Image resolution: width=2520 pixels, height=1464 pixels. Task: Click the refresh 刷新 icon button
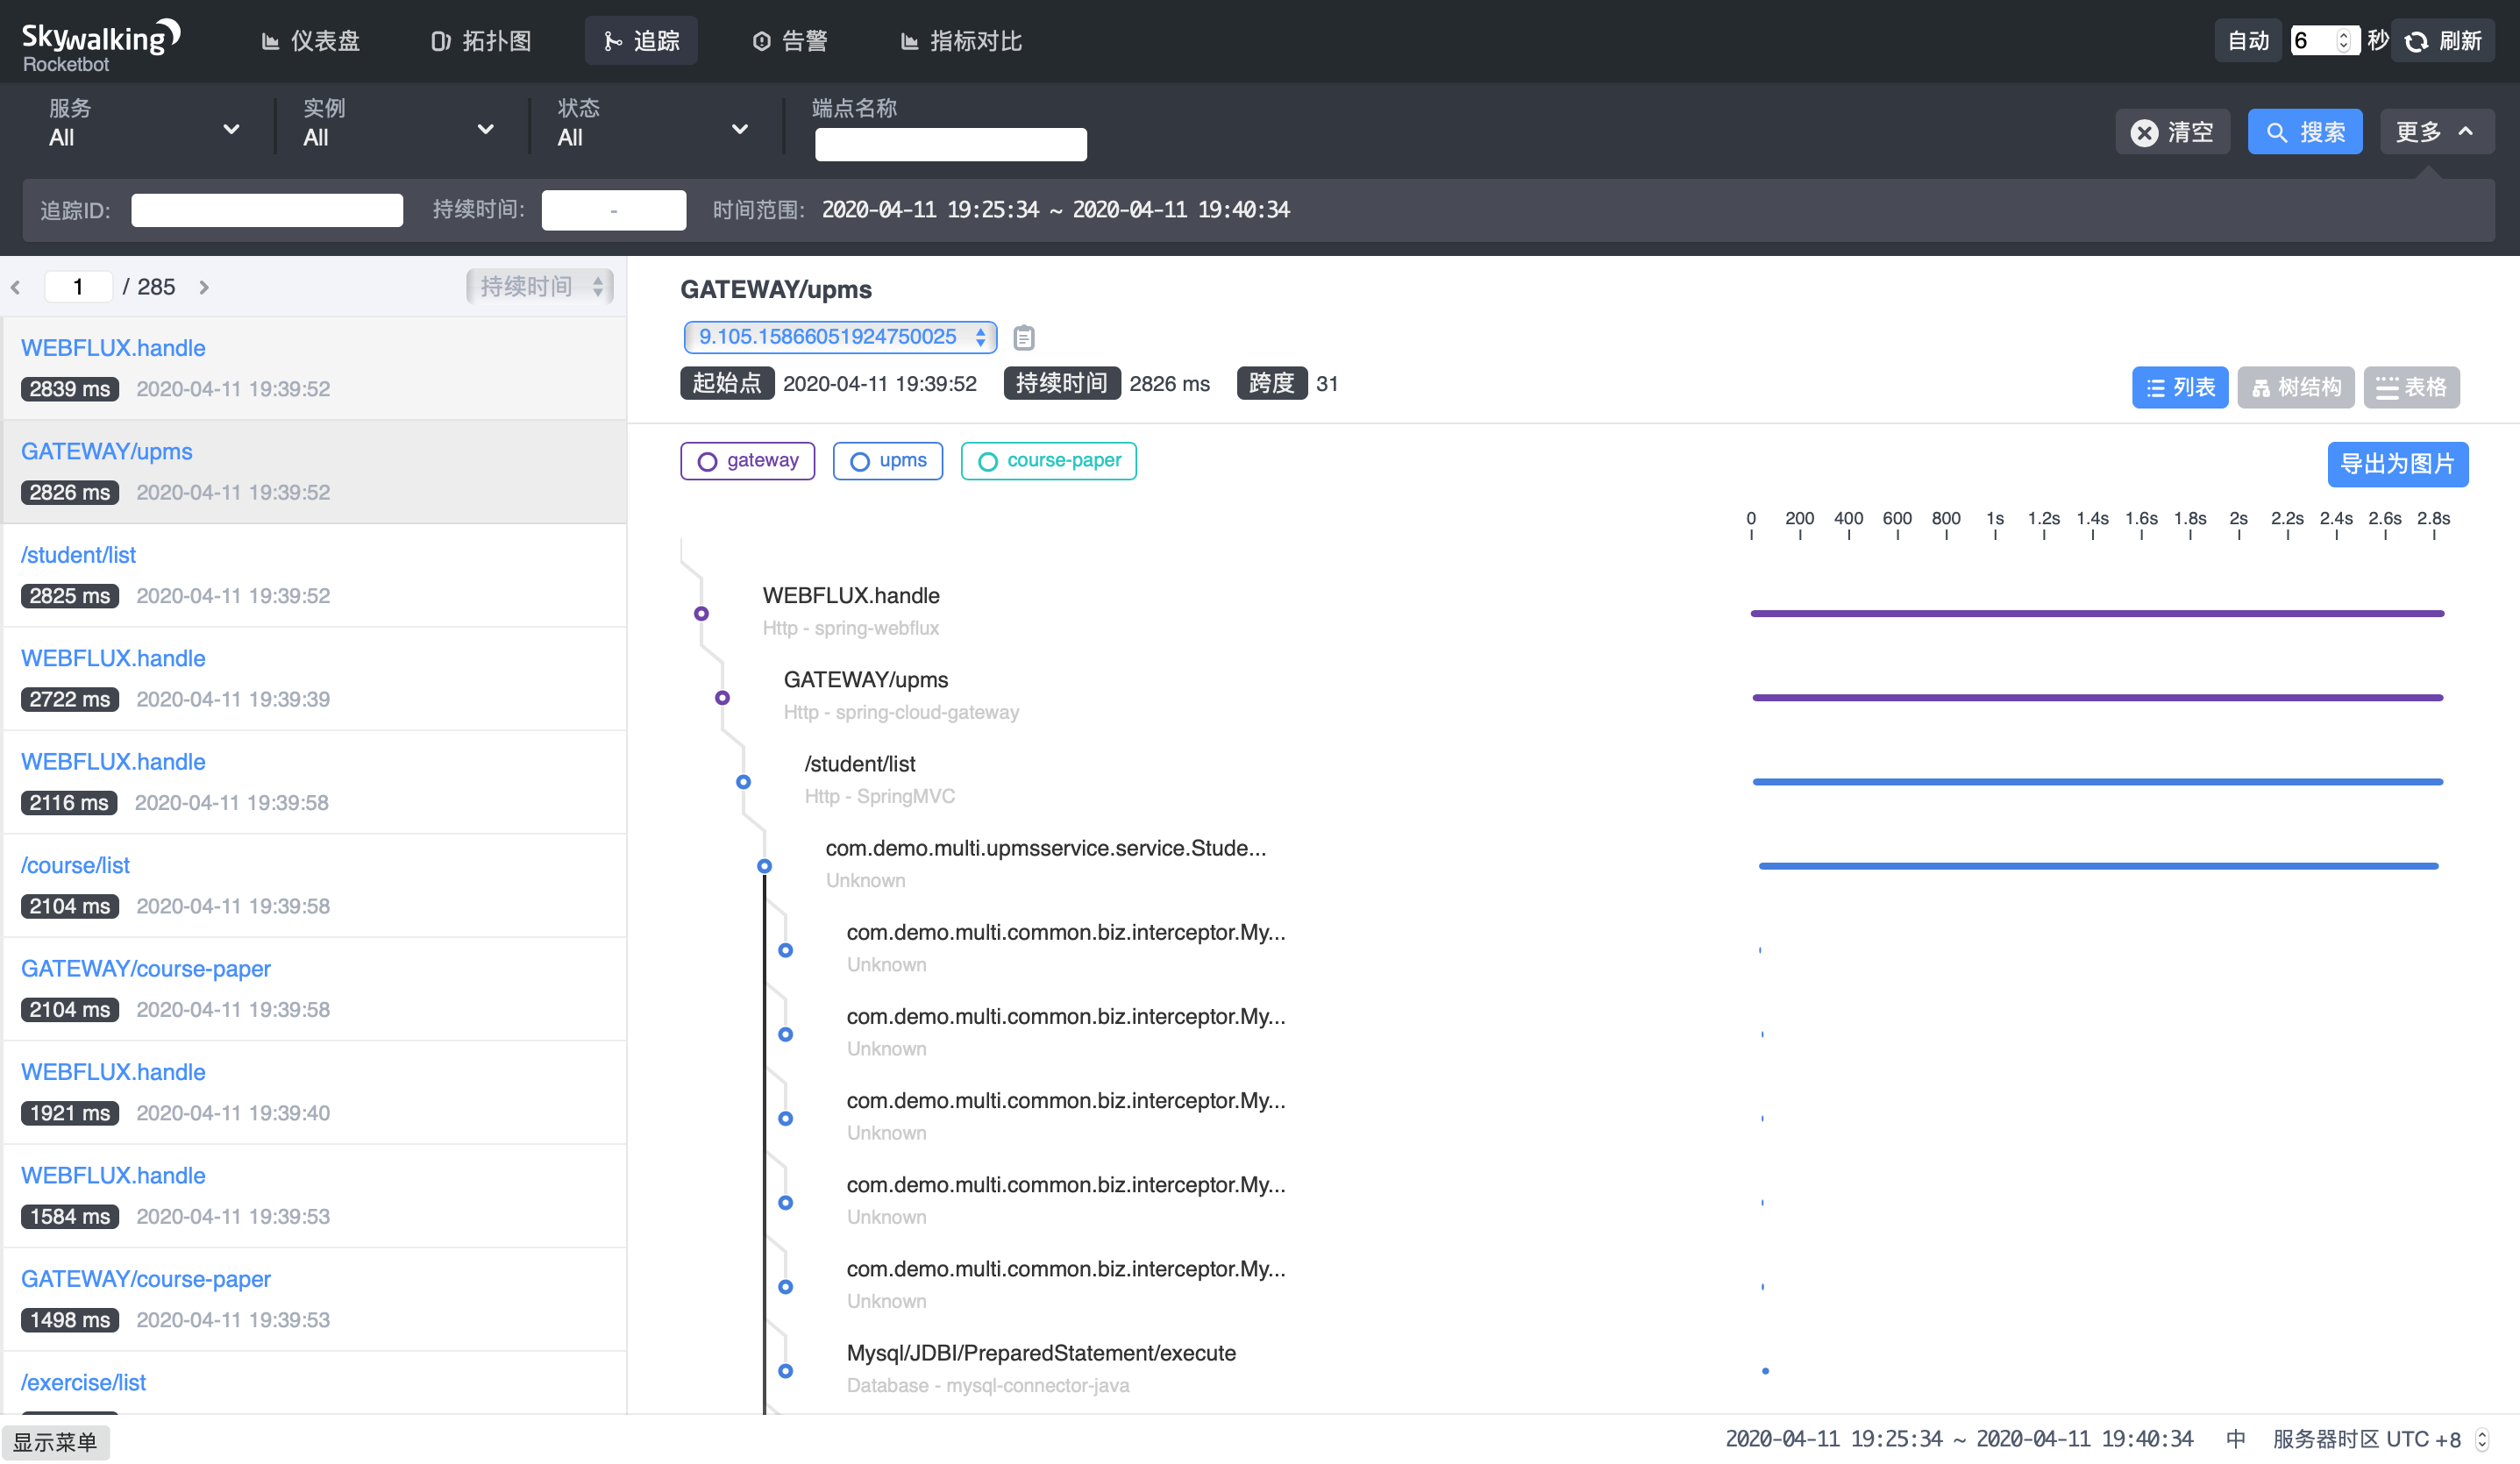pos(2442,41)
